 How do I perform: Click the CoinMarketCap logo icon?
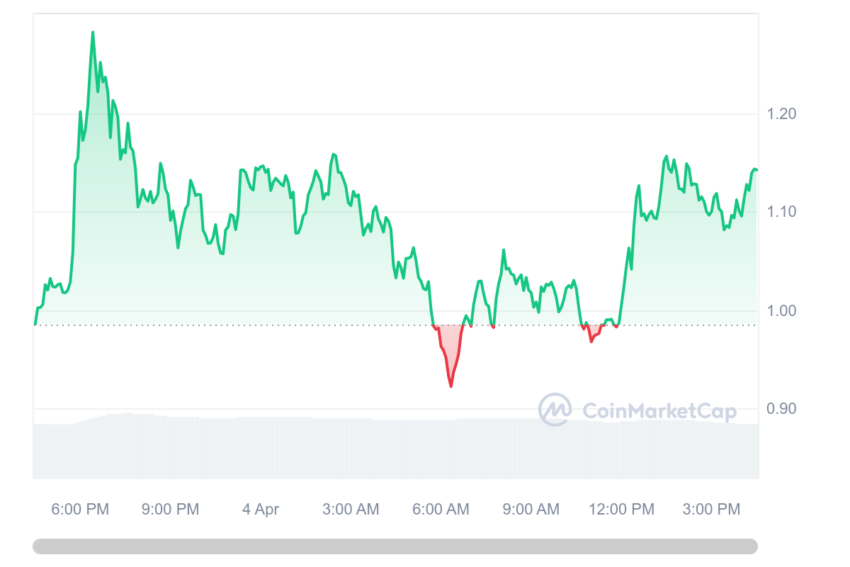coord(555,410)
